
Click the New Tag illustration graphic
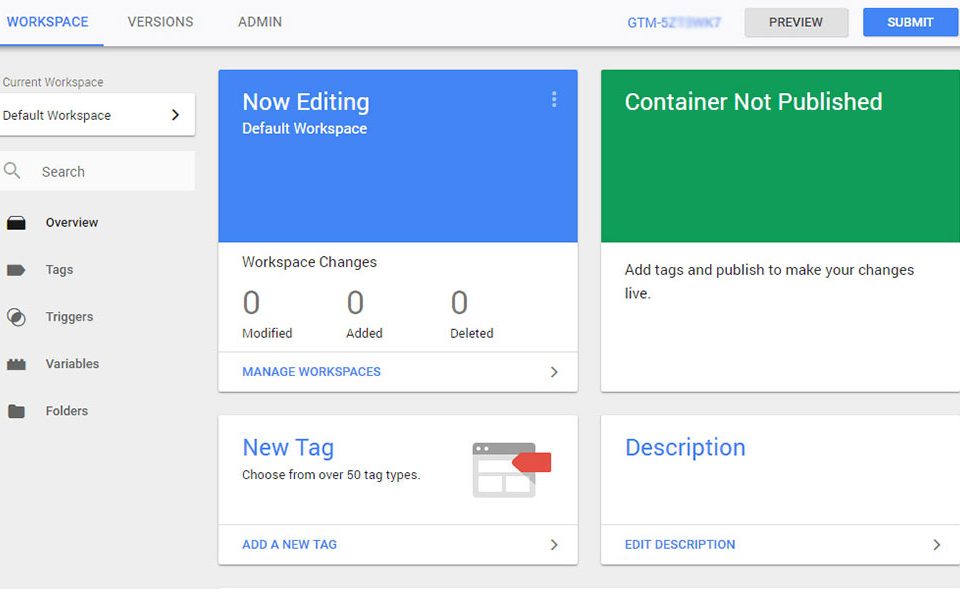click(x=511, y=469)
